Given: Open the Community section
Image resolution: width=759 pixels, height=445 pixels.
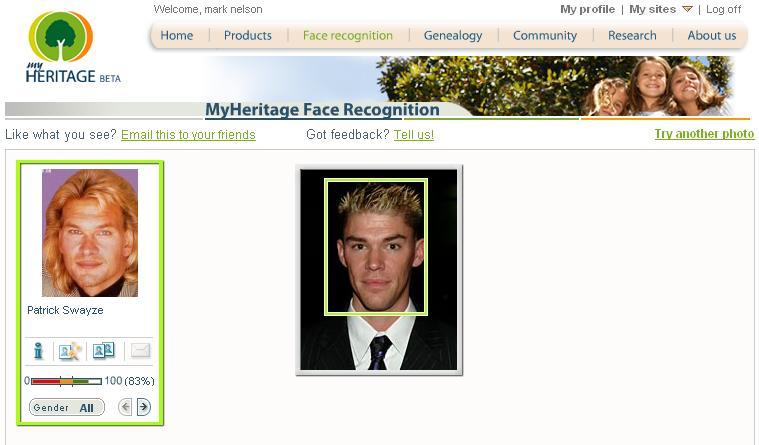Looking at the screenshot, I should (x=545, y=35).
